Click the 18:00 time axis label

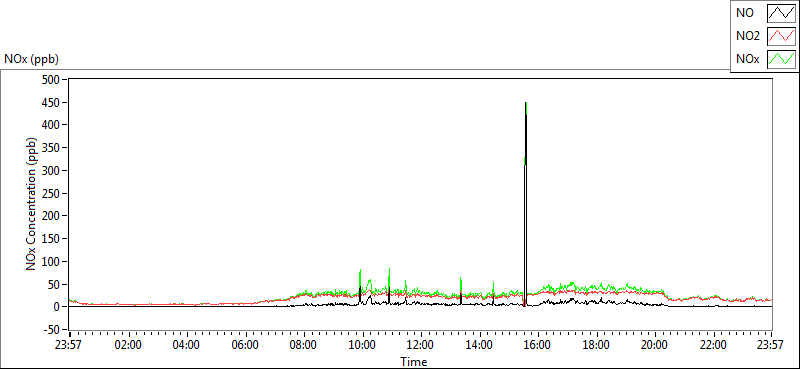(x=595, y=345)
